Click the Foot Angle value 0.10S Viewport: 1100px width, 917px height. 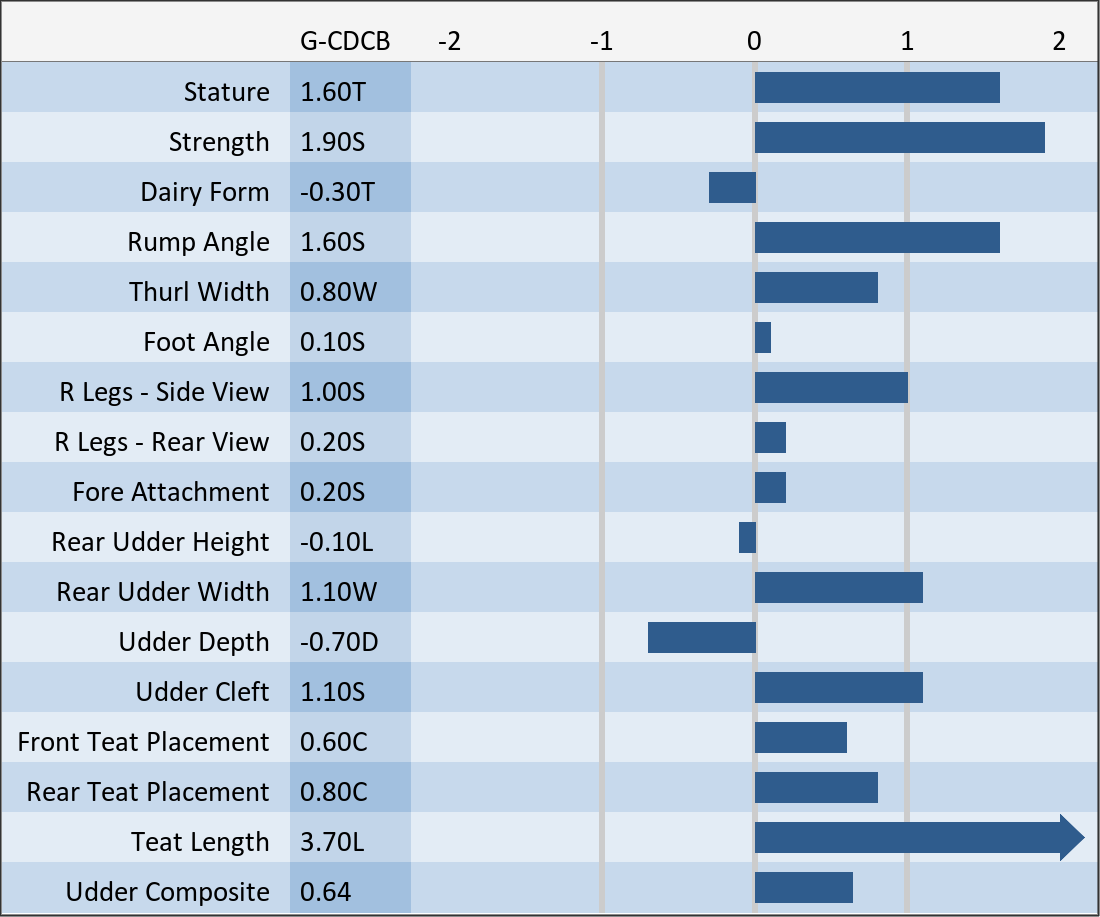point(332,342)
